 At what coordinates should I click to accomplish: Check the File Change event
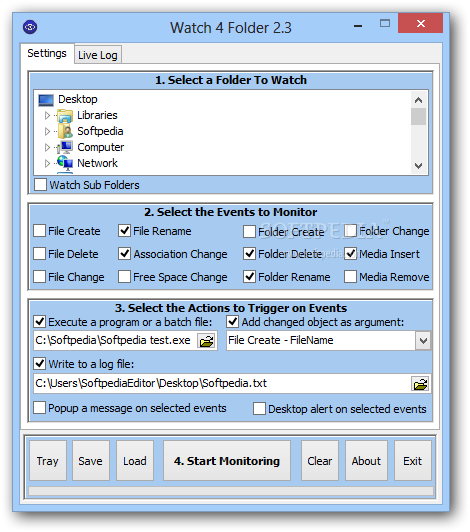(x=40, y=277)
